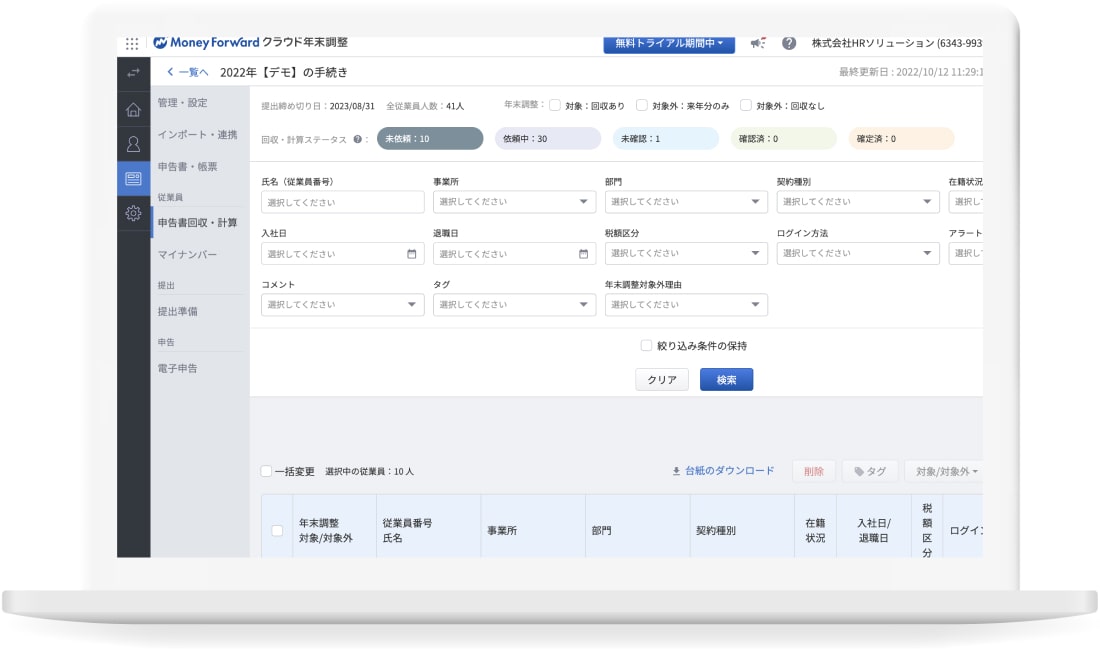
Task: Open the コメント filter dropdown
Action: tap(342, 305)
